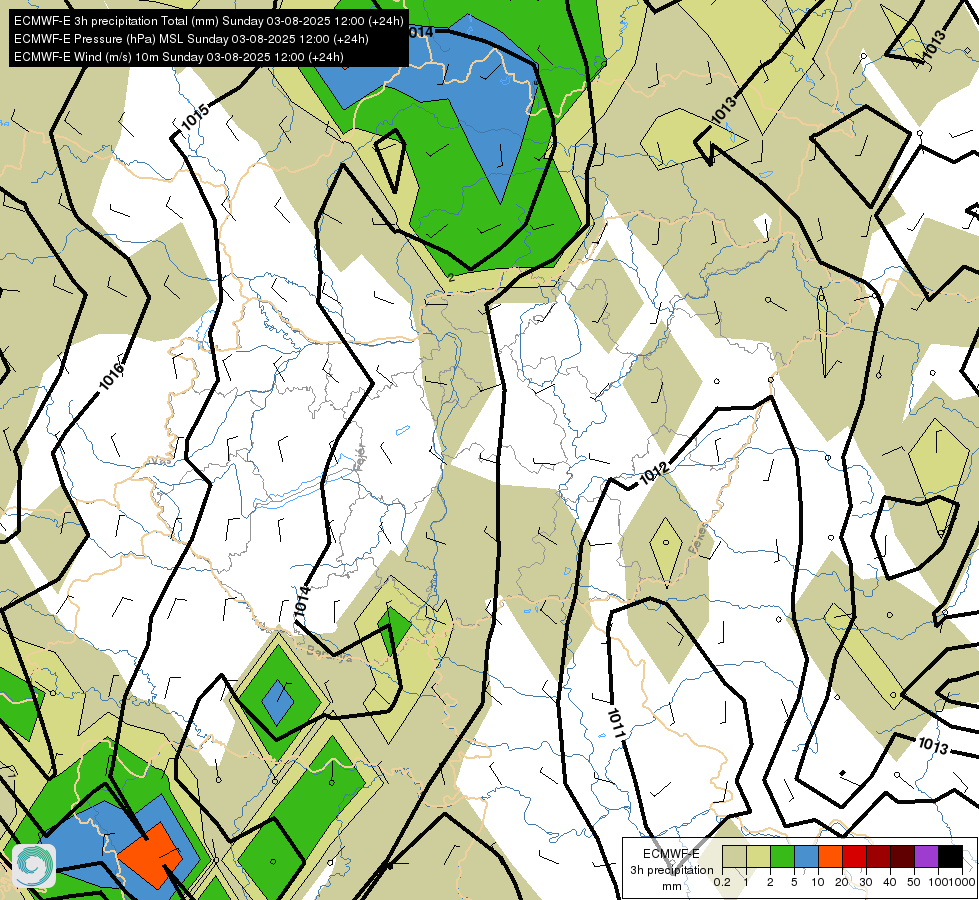Click the Fejér county label
The width and height of the screenshot is (979, 900).
[x=360, y=457]
